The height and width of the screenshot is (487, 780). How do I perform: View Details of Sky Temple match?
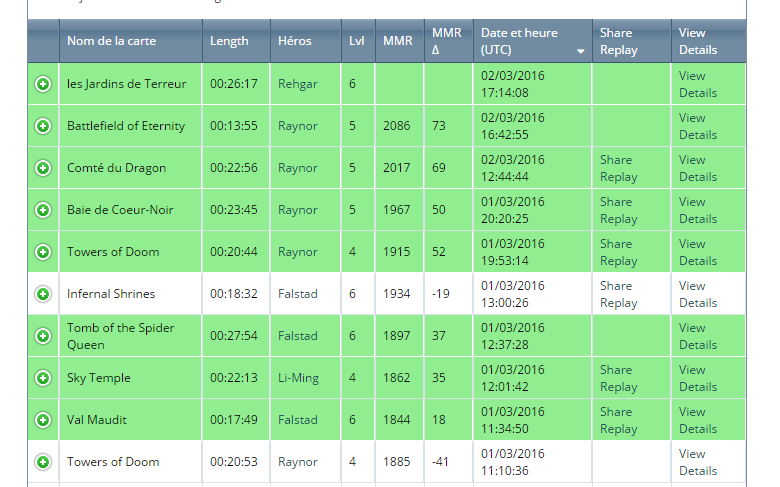click(x=698, y=378)
